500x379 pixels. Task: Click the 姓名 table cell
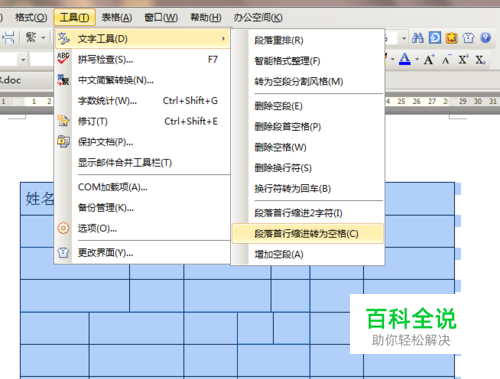click(x=37, y=199)
